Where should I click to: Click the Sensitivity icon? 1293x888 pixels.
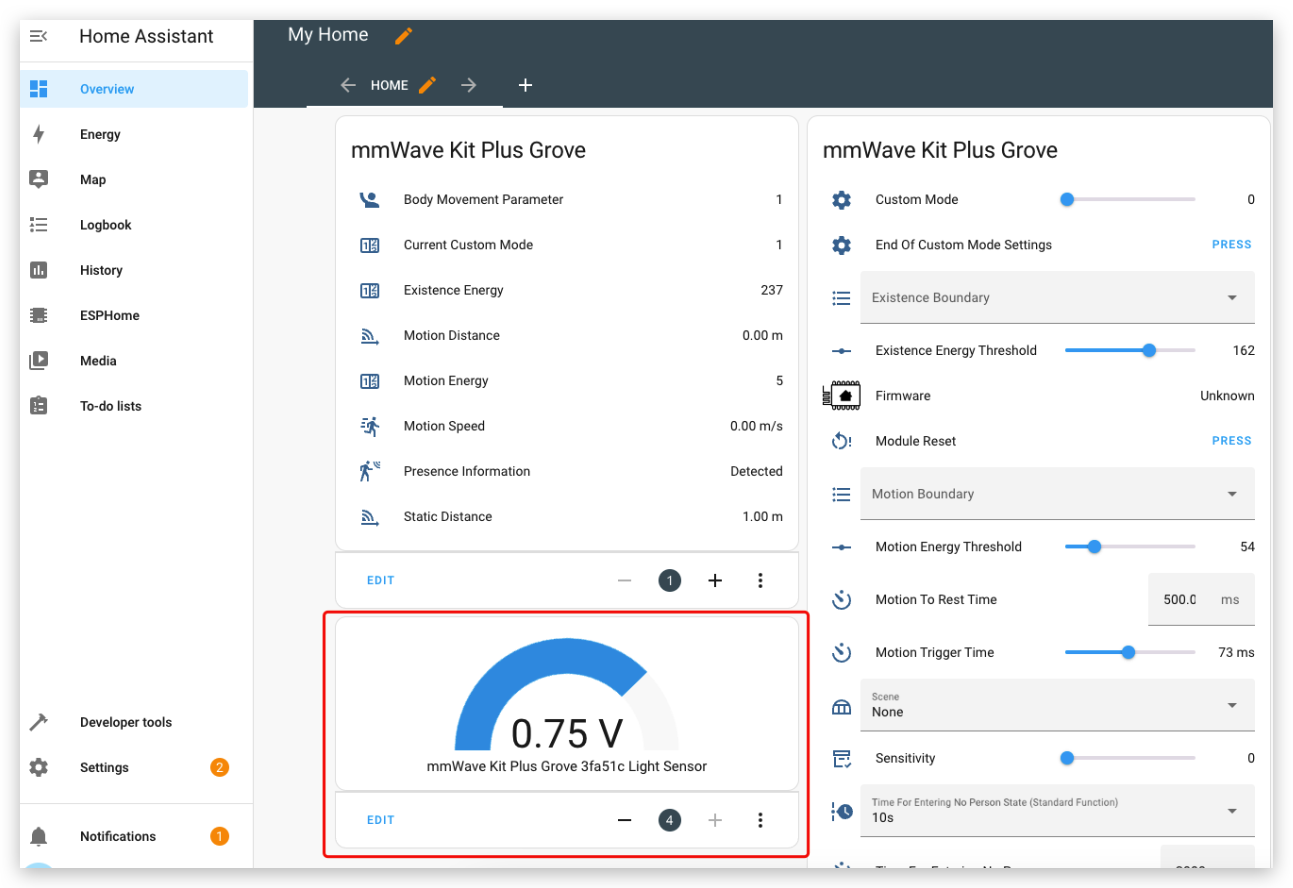[x=842, y=759]
